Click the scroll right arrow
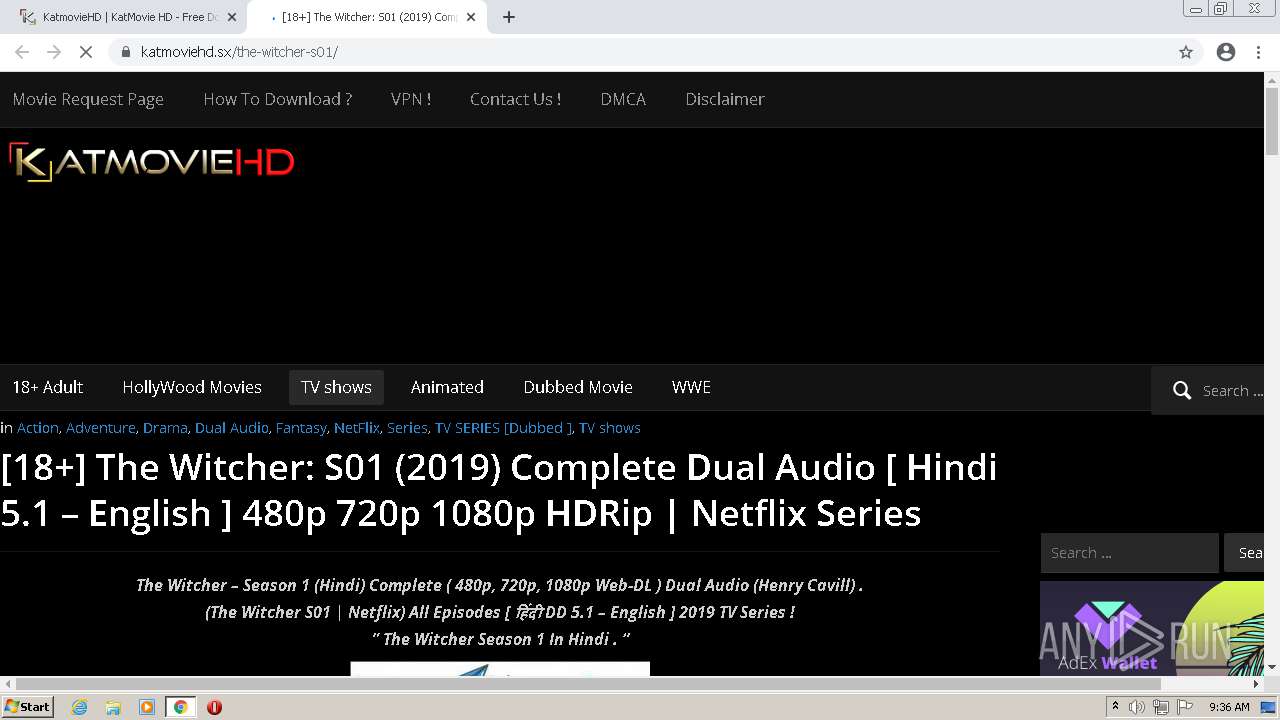This screenshot has height=720, width=1280. [x=1257, y=684]
